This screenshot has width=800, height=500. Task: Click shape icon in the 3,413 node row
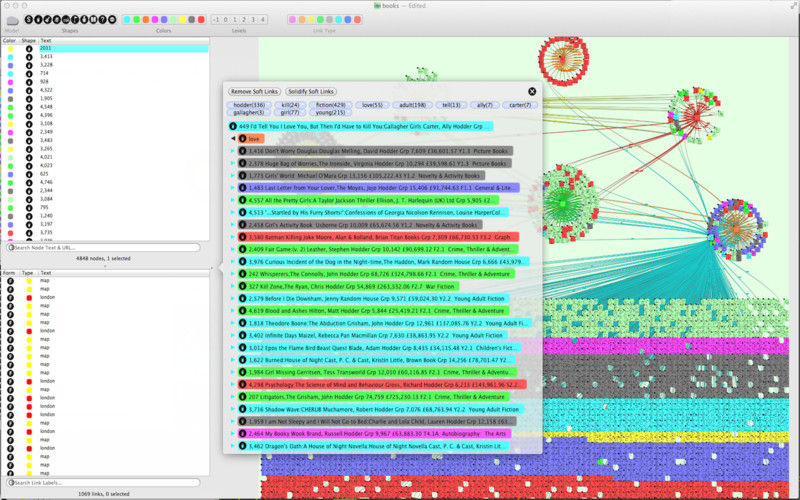click(x=29, y=57)
